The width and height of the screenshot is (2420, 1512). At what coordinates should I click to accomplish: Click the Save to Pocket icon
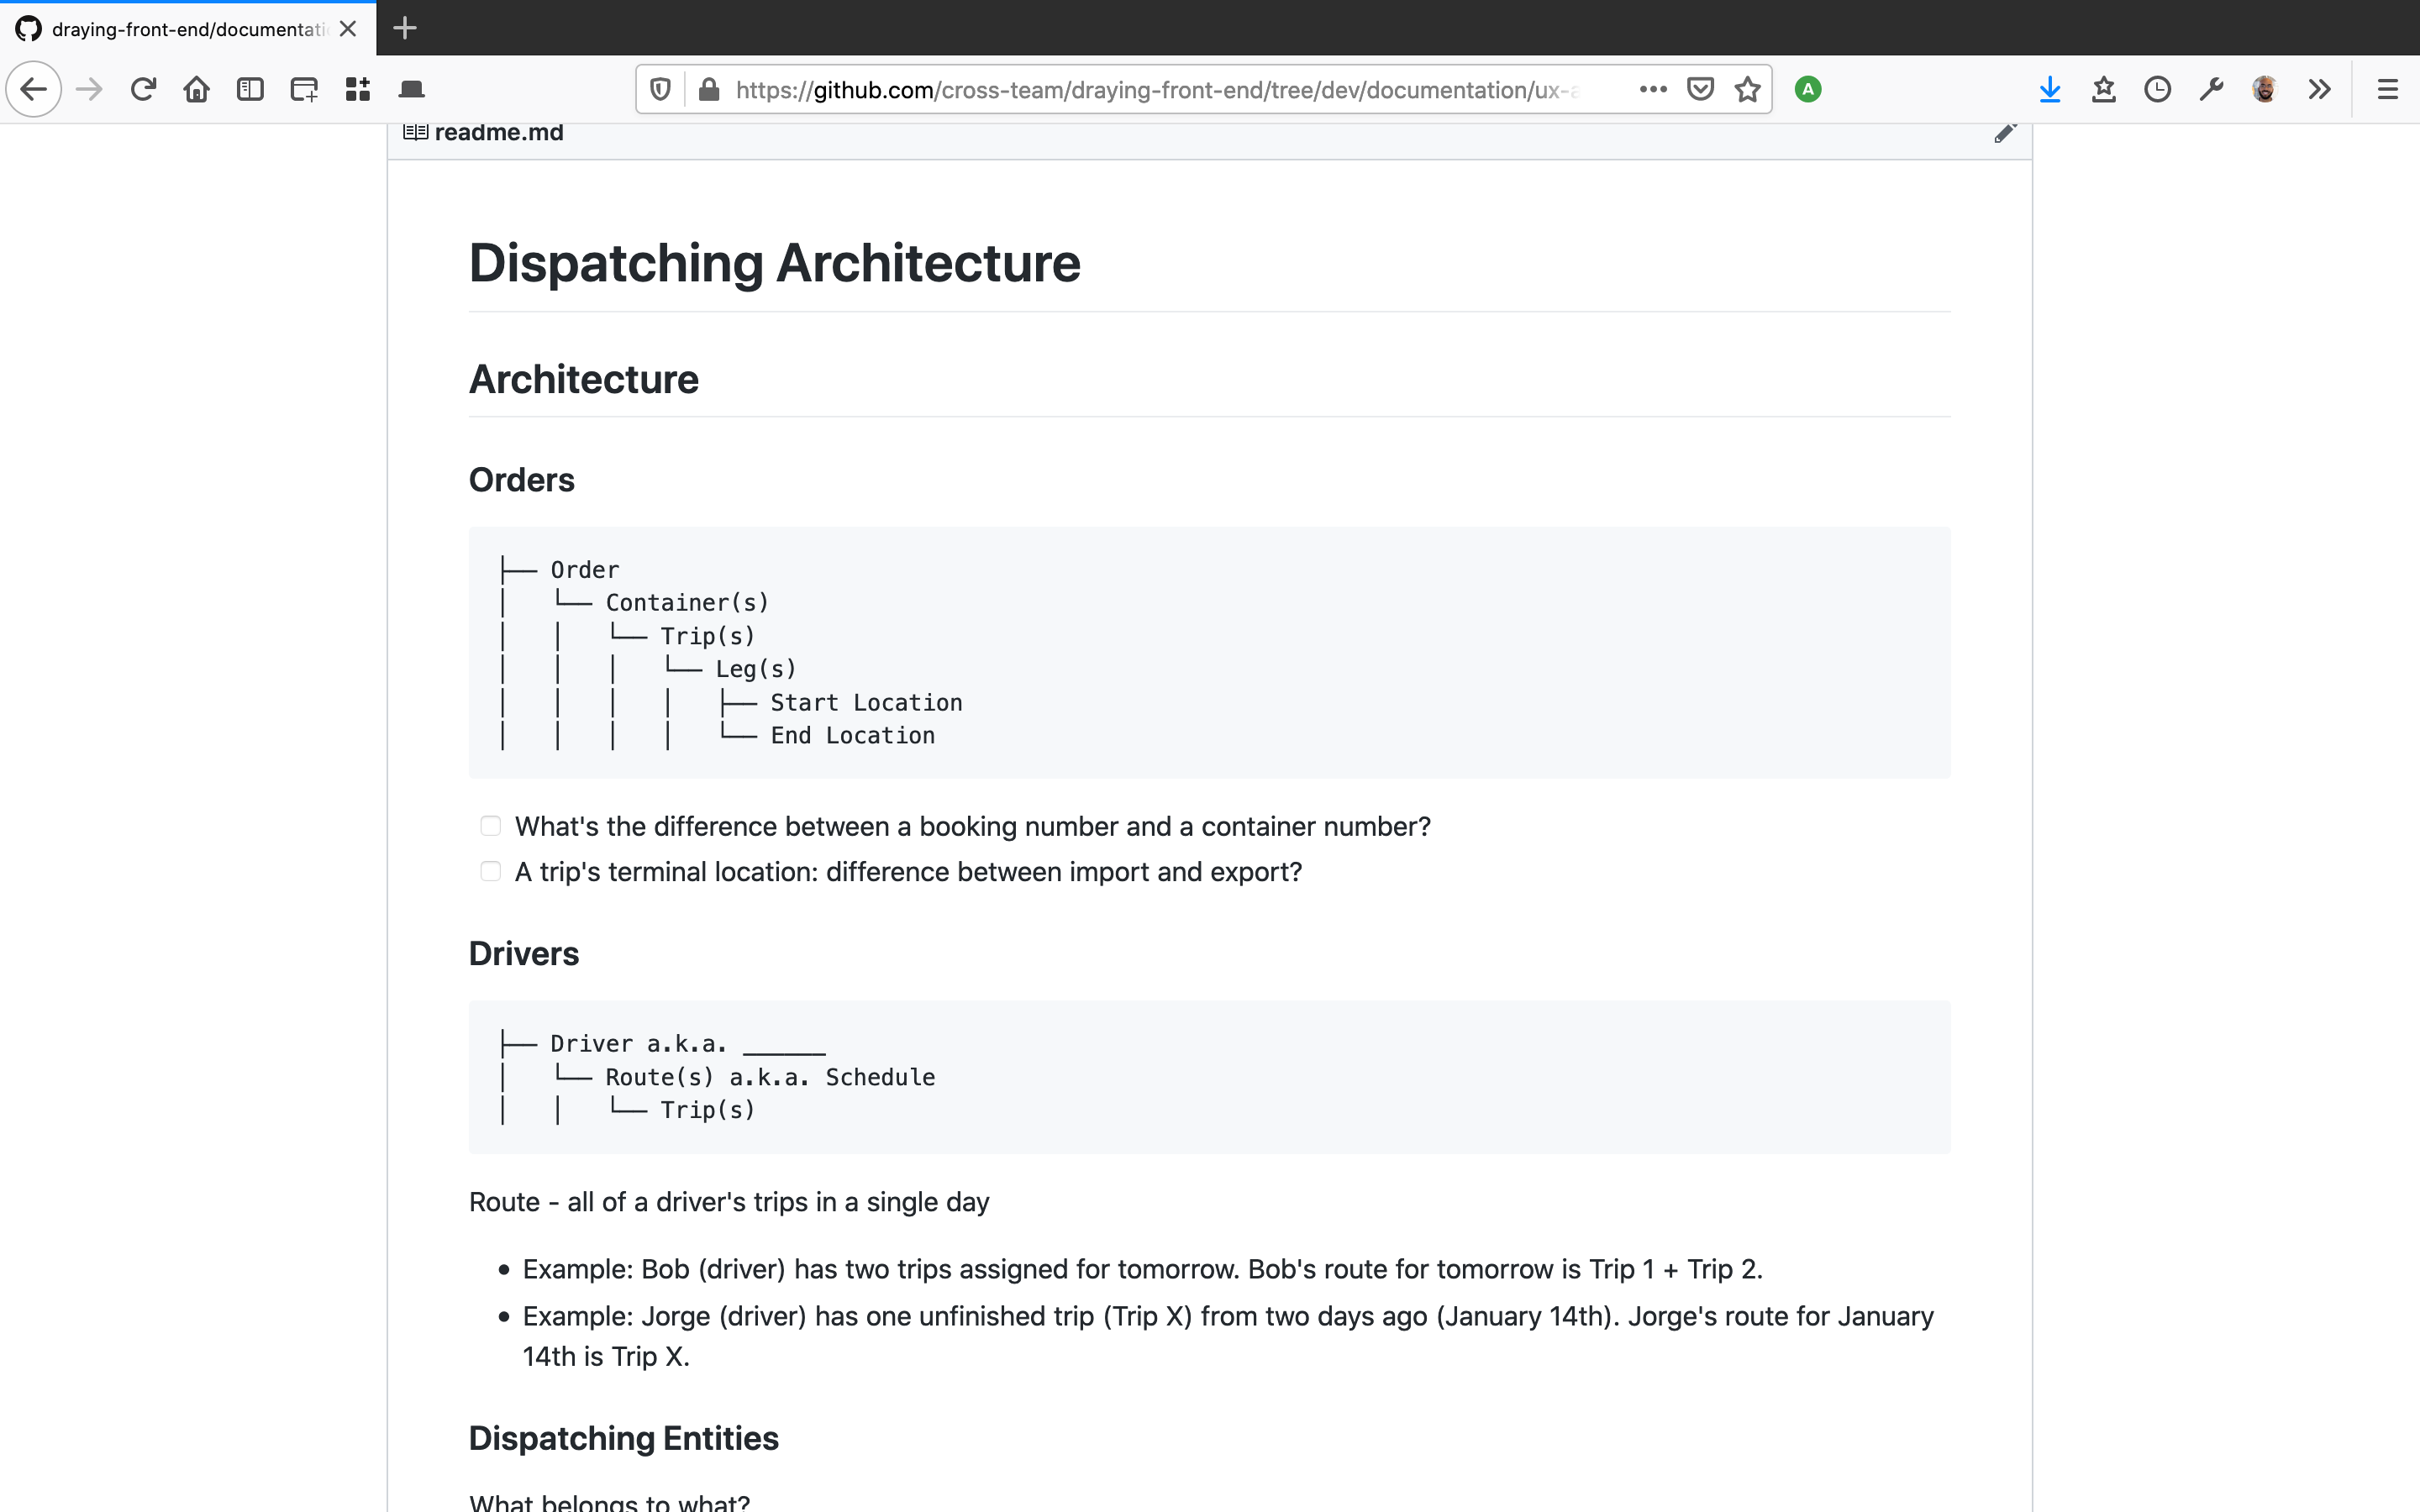pos(1700,90)
